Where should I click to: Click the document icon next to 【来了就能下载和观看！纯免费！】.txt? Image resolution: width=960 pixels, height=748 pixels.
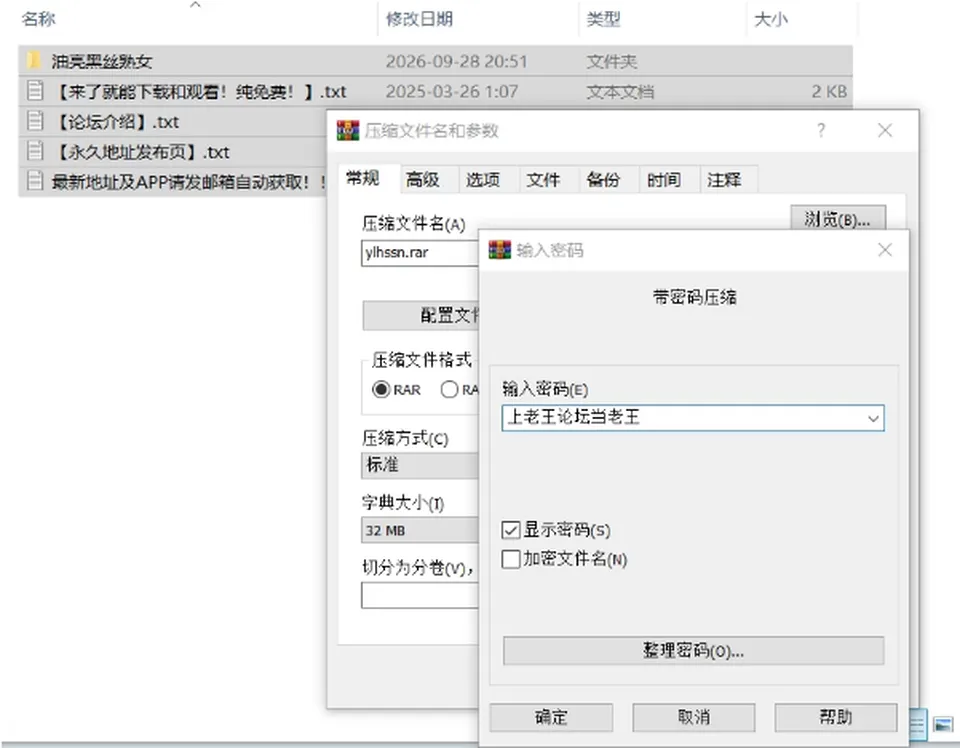coord(35,91)
